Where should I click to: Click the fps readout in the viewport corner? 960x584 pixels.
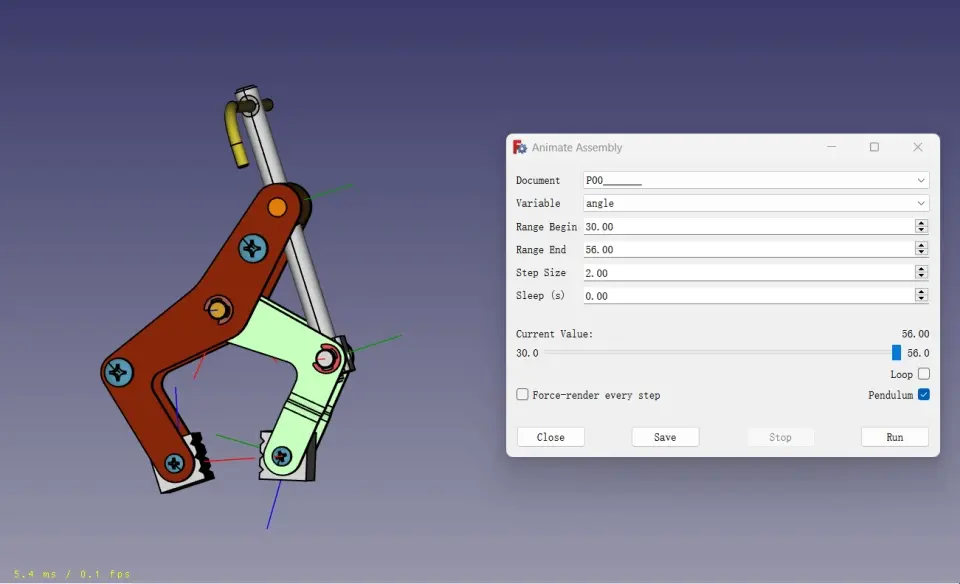pos(72,574)
